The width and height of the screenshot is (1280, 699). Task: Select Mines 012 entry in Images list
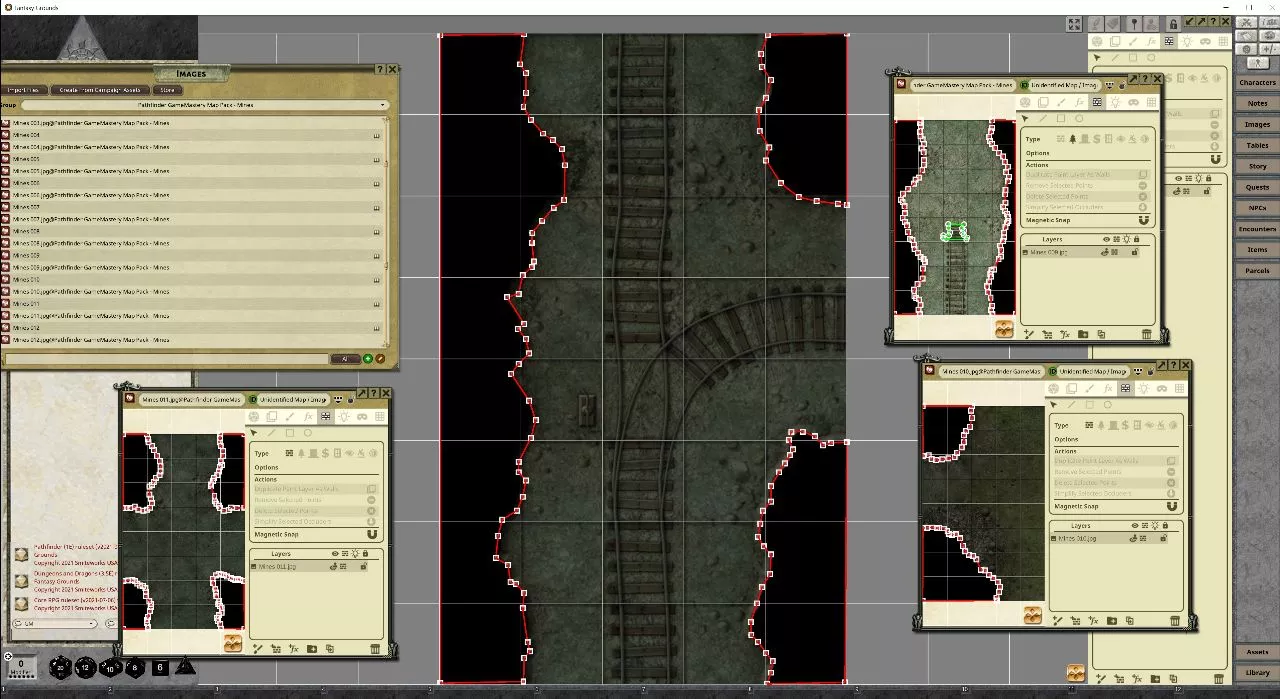click(193, 328)
